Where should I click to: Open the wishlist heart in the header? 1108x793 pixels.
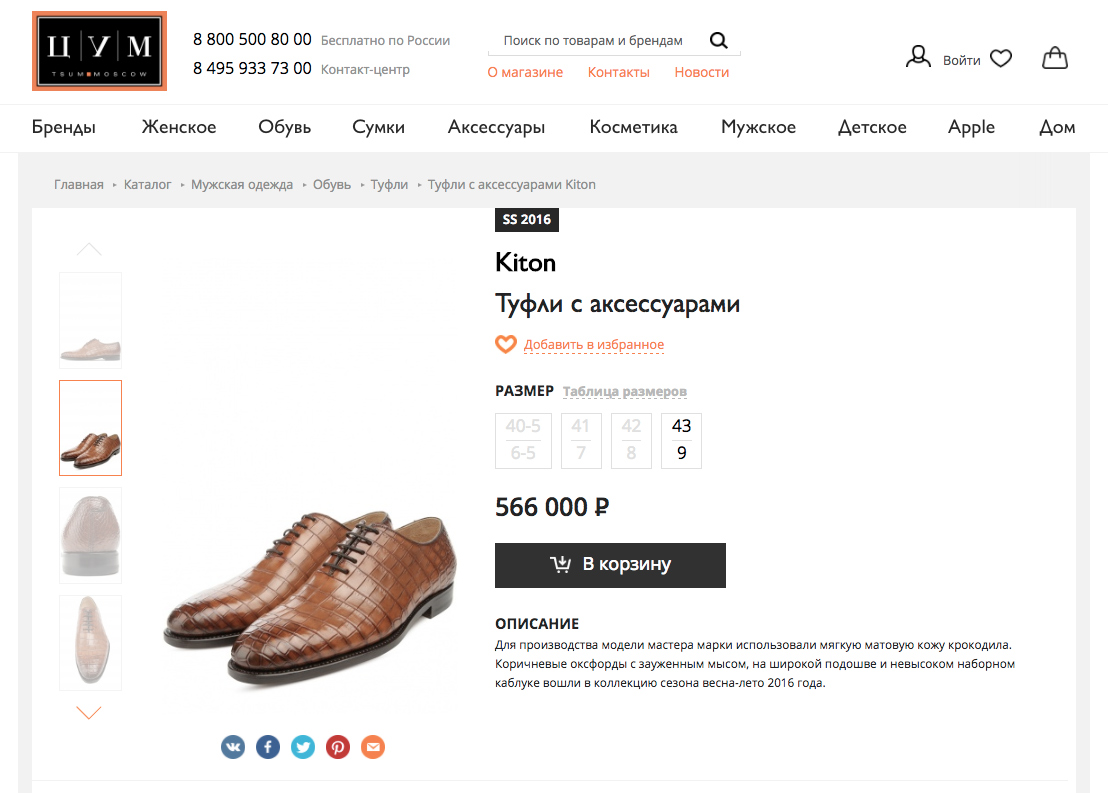[x=1001, y=59]
